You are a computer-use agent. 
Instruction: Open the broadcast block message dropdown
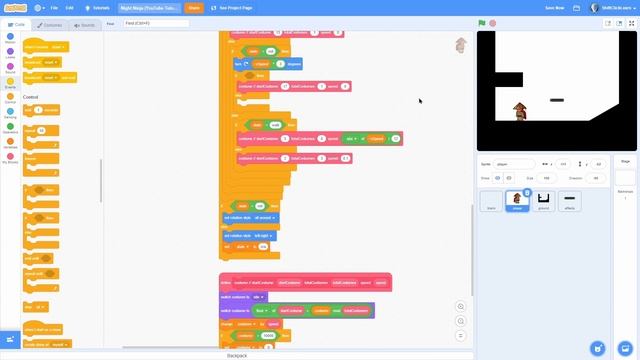pyautogui.click(x=51, y=62)
